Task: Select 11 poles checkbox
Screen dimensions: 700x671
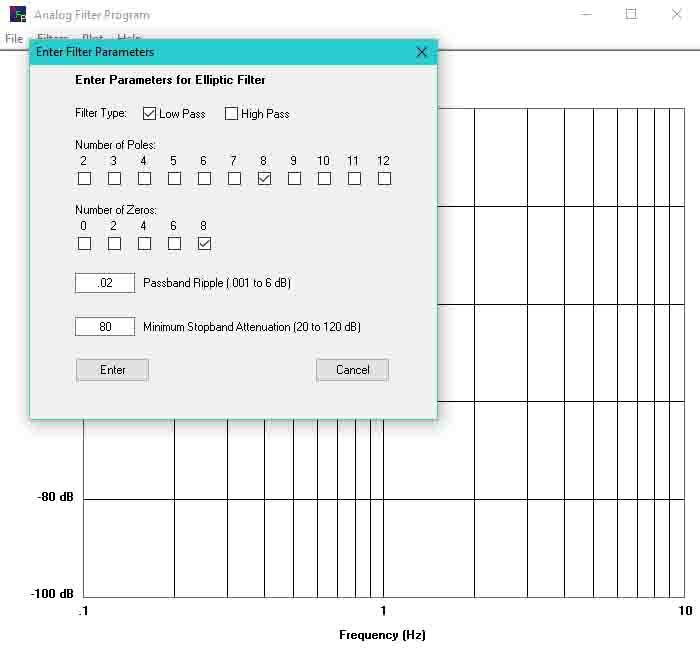Action: tap(354, 179)
